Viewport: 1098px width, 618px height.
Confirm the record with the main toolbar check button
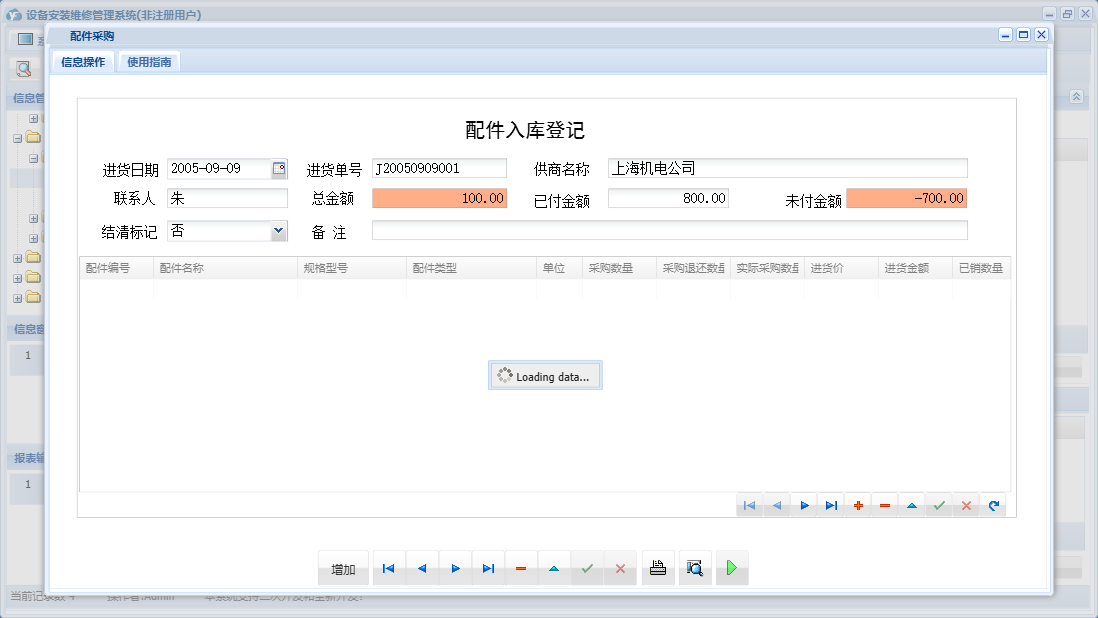(586, 567)
